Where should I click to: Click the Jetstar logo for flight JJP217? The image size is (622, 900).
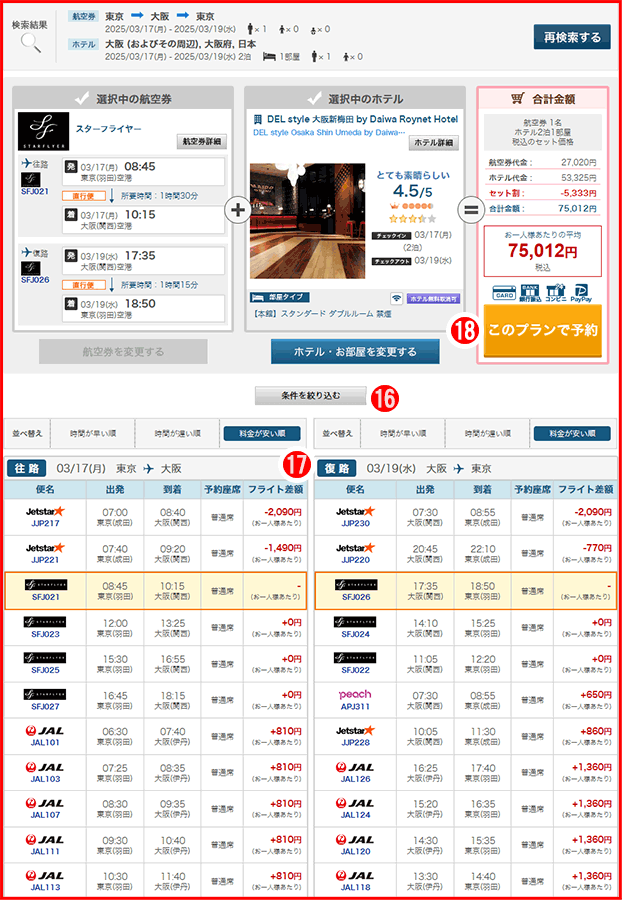45,510
